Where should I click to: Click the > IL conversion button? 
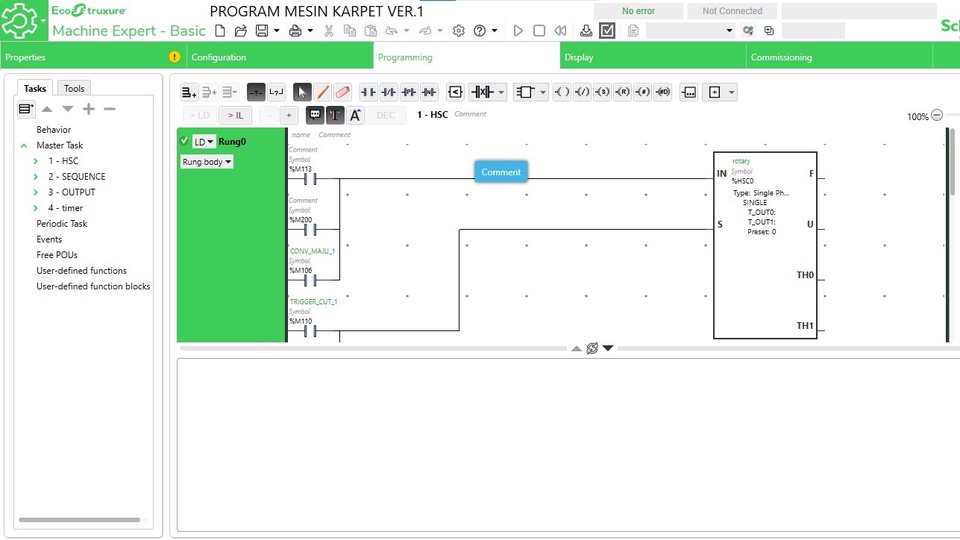click(235, 115)
